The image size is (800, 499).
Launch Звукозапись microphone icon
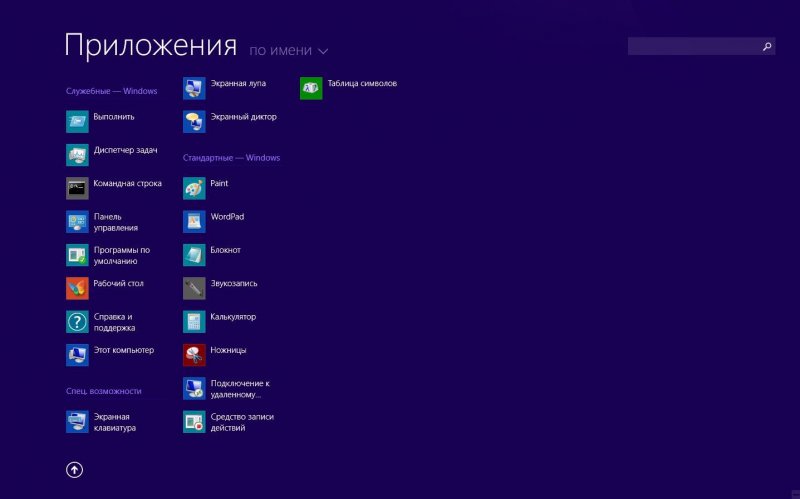point(194,288)
